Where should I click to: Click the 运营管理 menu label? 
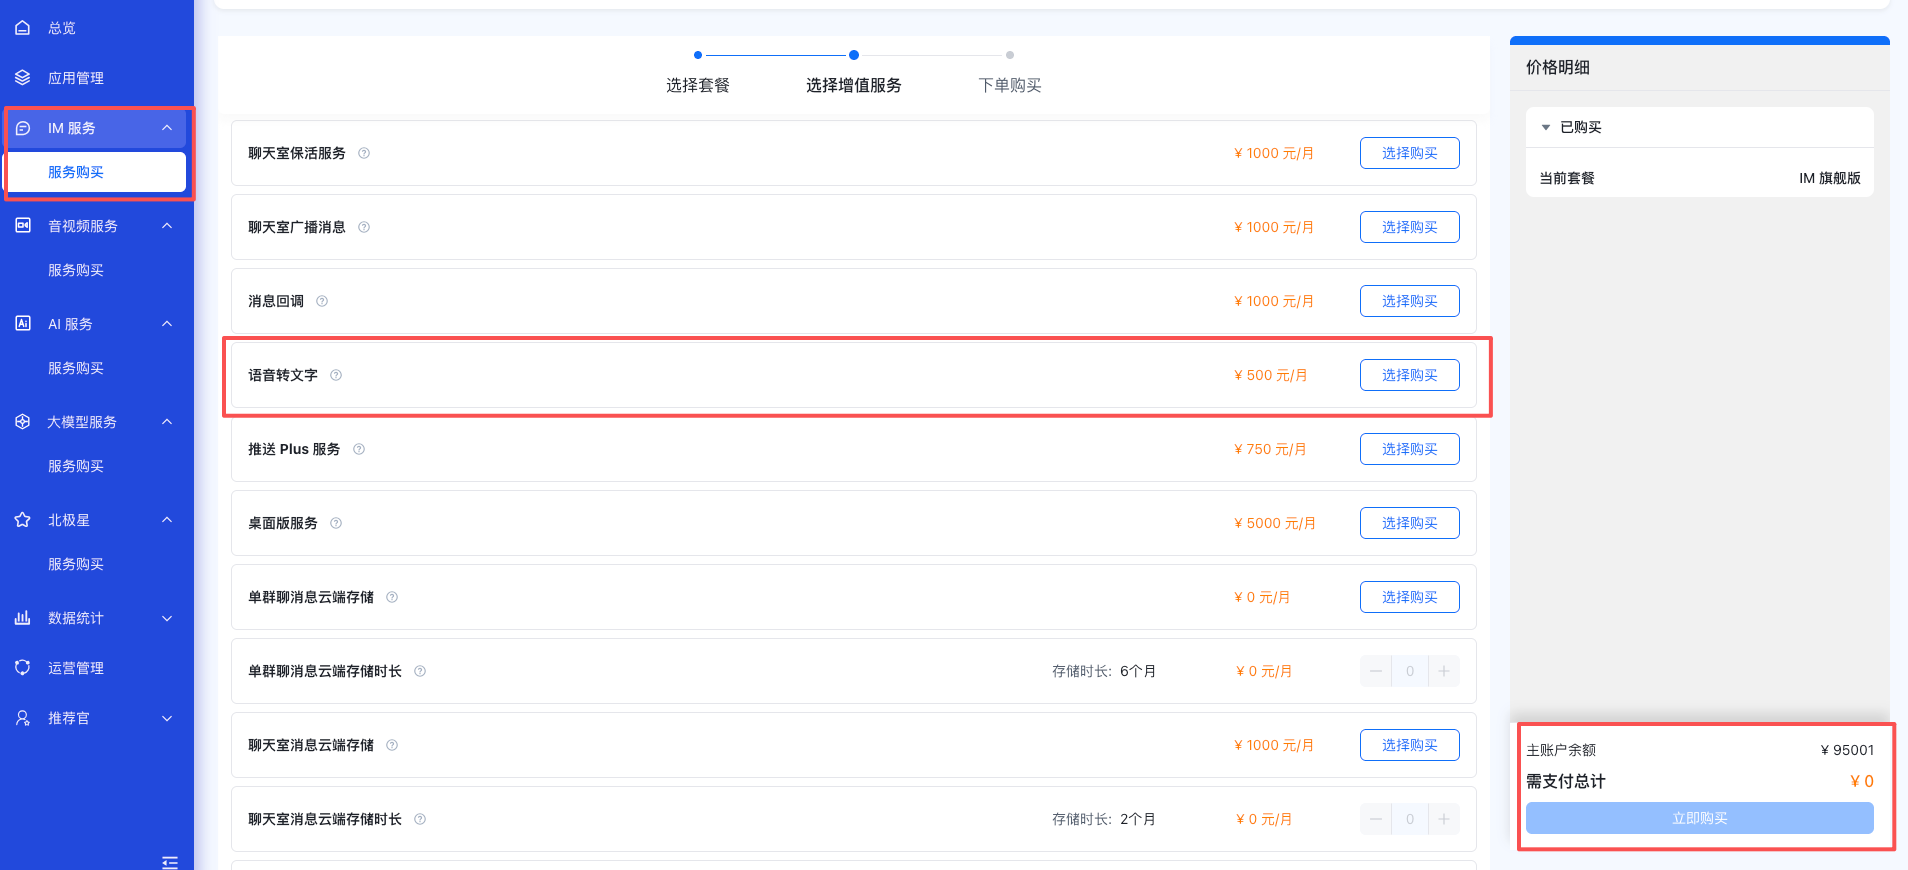coord(76,668)
